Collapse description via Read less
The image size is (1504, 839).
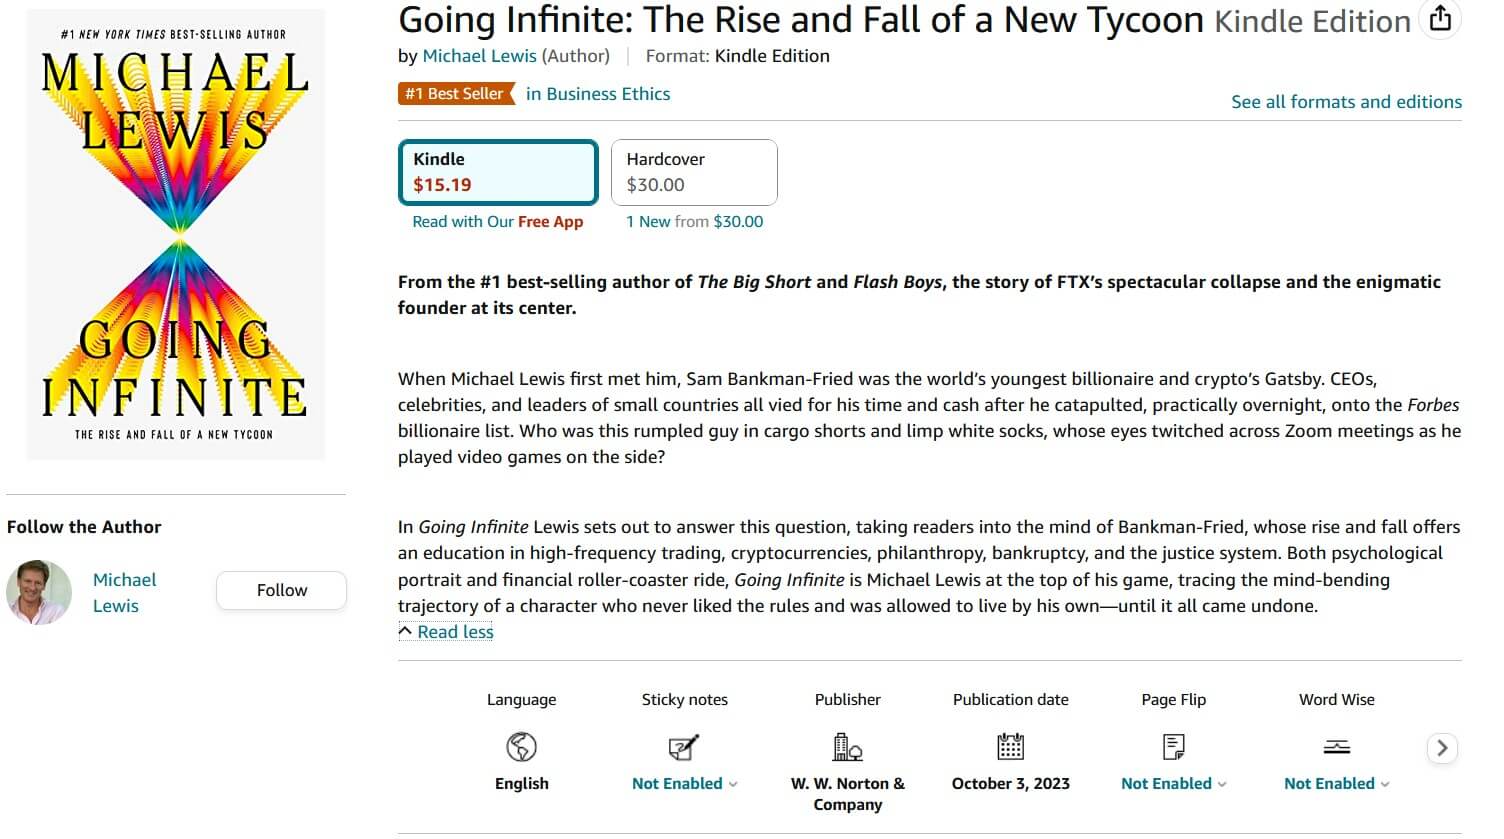[x=446, y=631]
